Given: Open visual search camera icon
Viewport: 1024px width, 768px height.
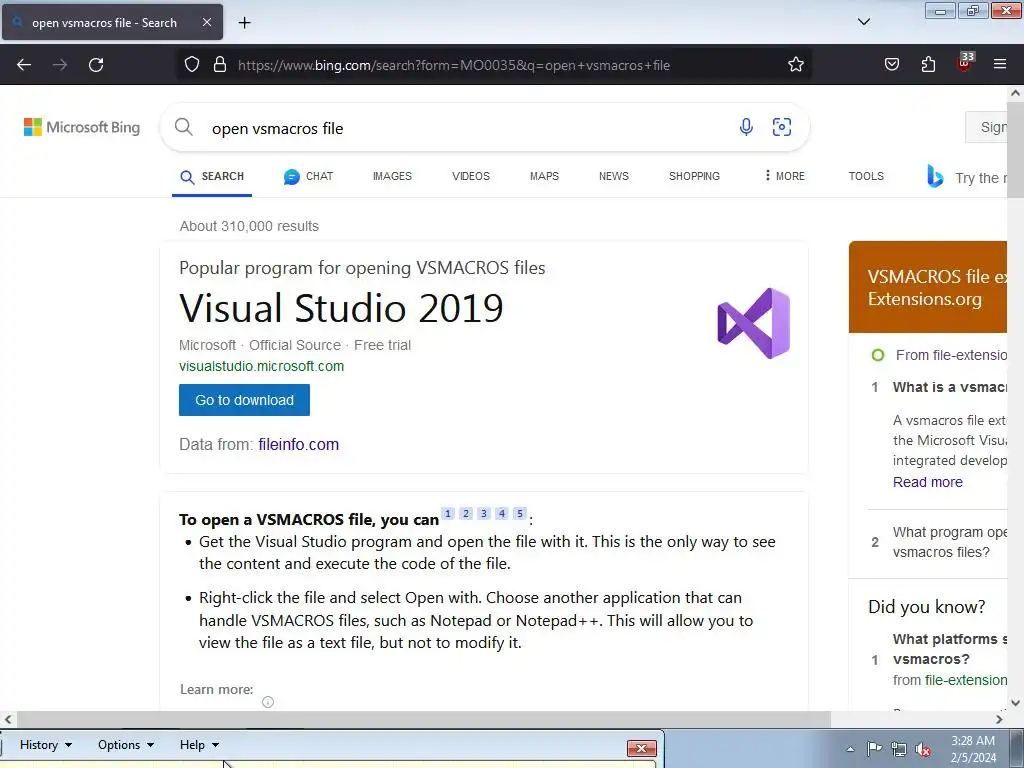Looking at the screenshot, I should tap(782, 127).
